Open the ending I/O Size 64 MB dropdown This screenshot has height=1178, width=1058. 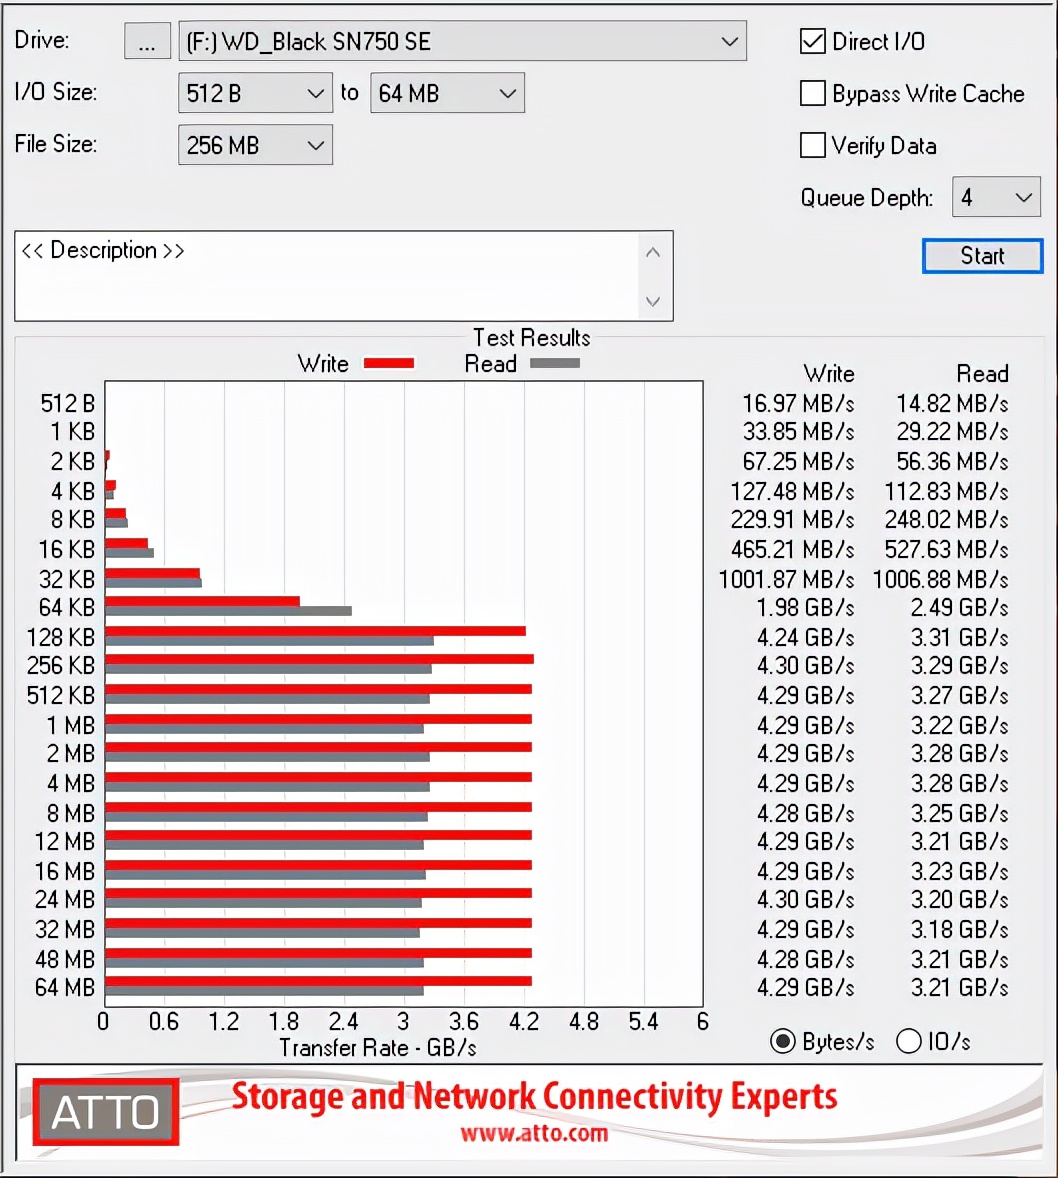coord(447,93)
